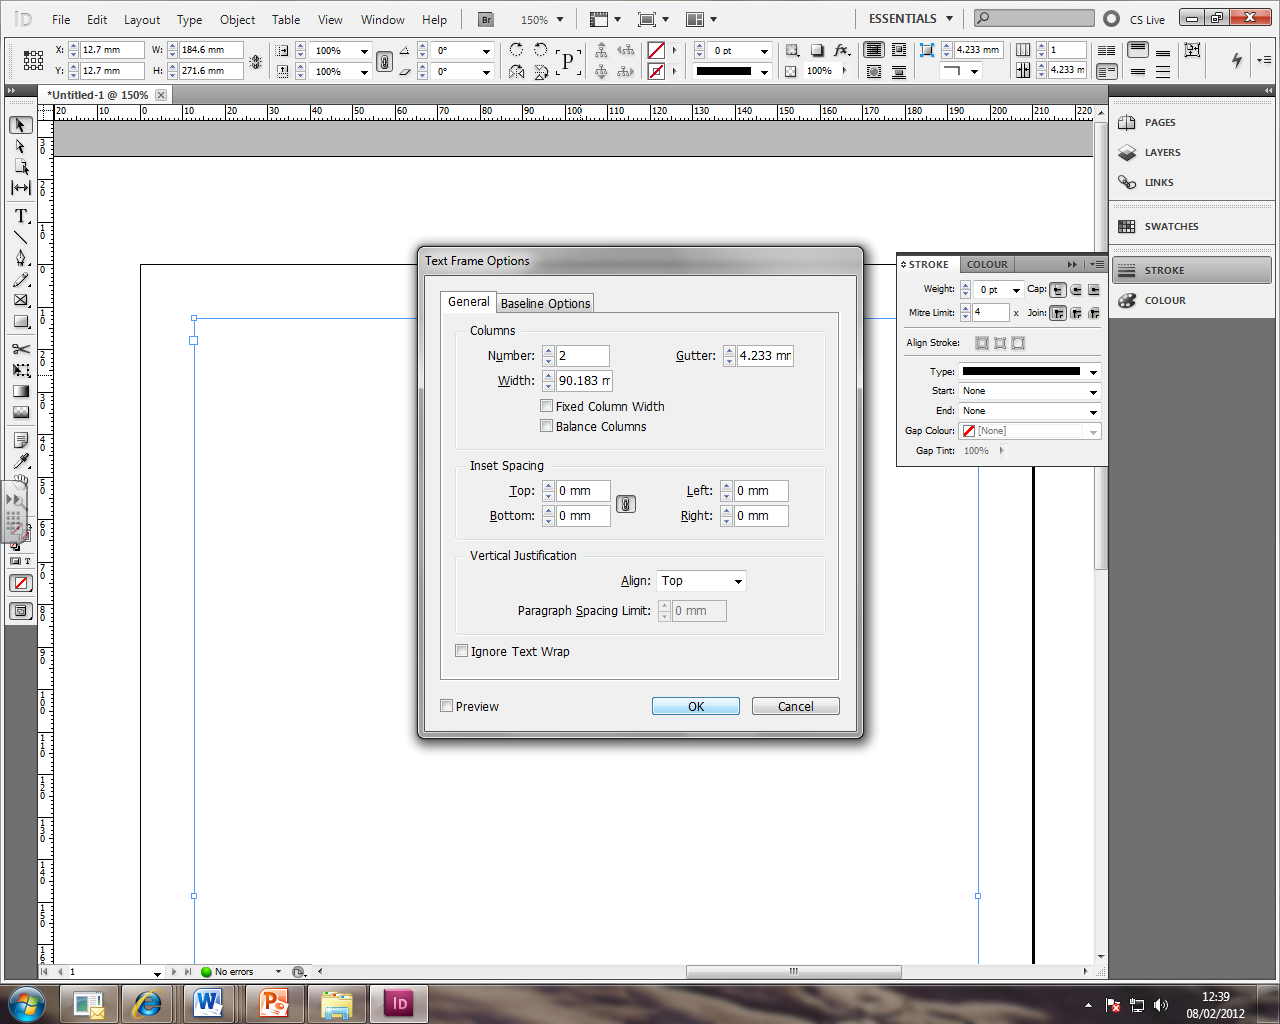The image size is (1280, 1024).
Task: Click the Gap Colour None swatch
Action: click(x=968, y=431)
